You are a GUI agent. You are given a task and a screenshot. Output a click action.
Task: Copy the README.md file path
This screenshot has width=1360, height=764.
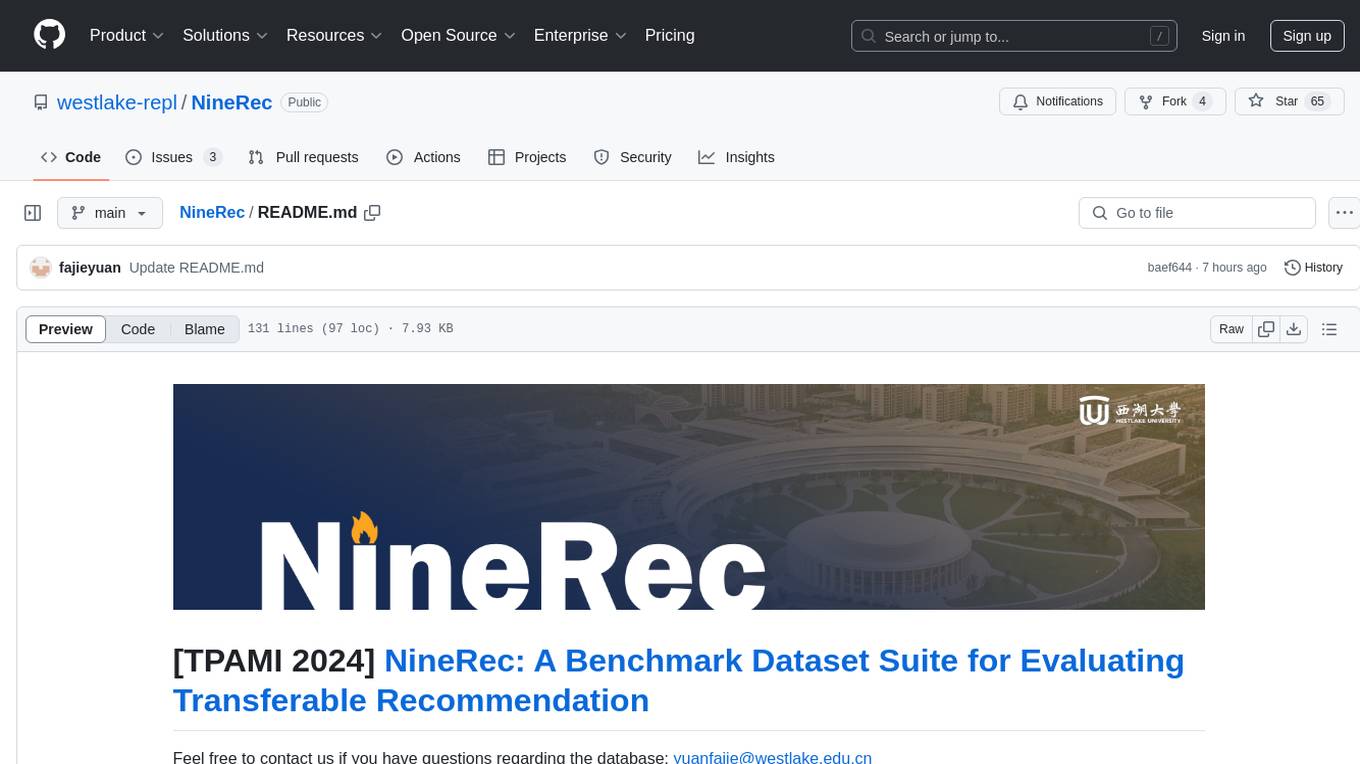[x=373, y=212]
